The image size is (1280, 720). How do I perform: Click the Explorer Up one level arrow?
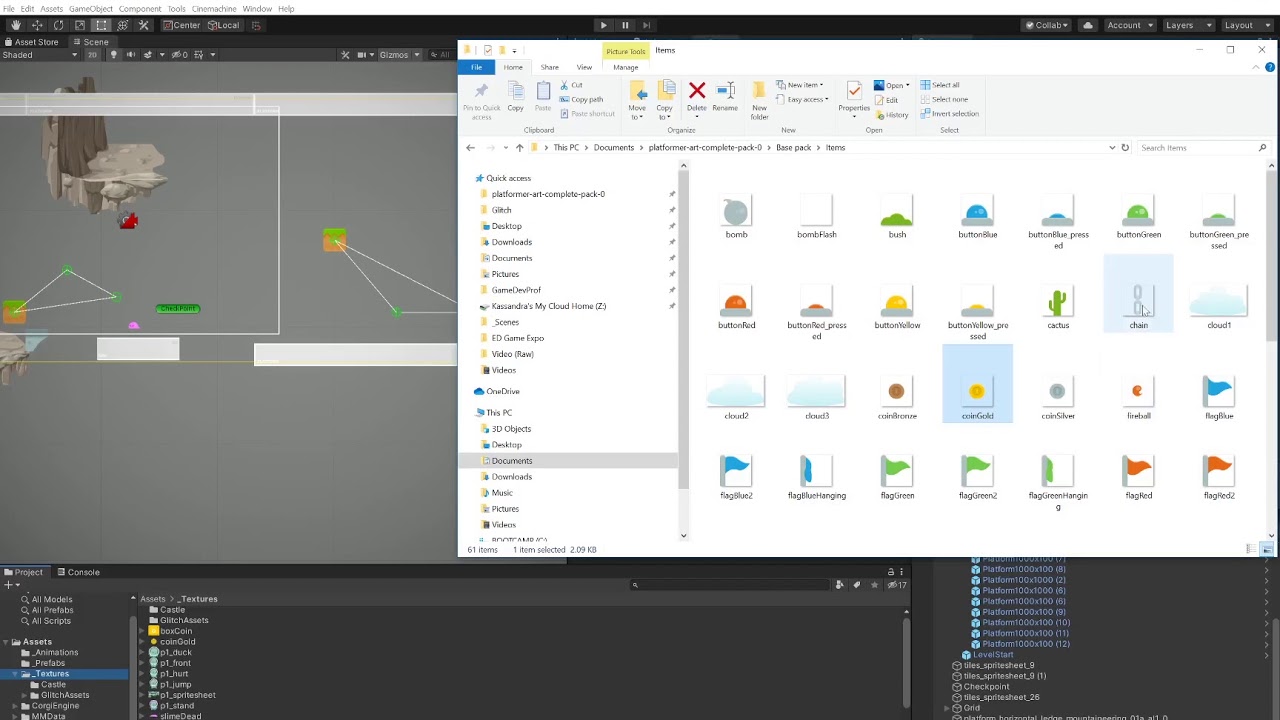point(519,147)
